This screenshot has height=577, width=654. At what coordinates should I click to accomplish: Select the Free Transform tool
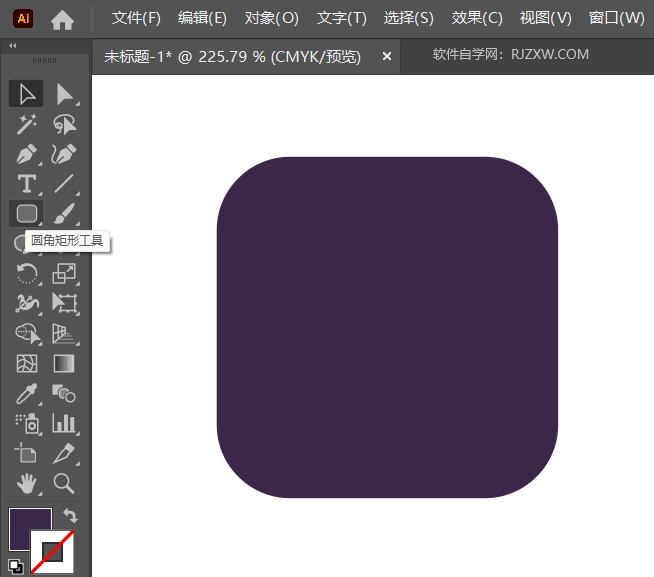tap(64, 303)
